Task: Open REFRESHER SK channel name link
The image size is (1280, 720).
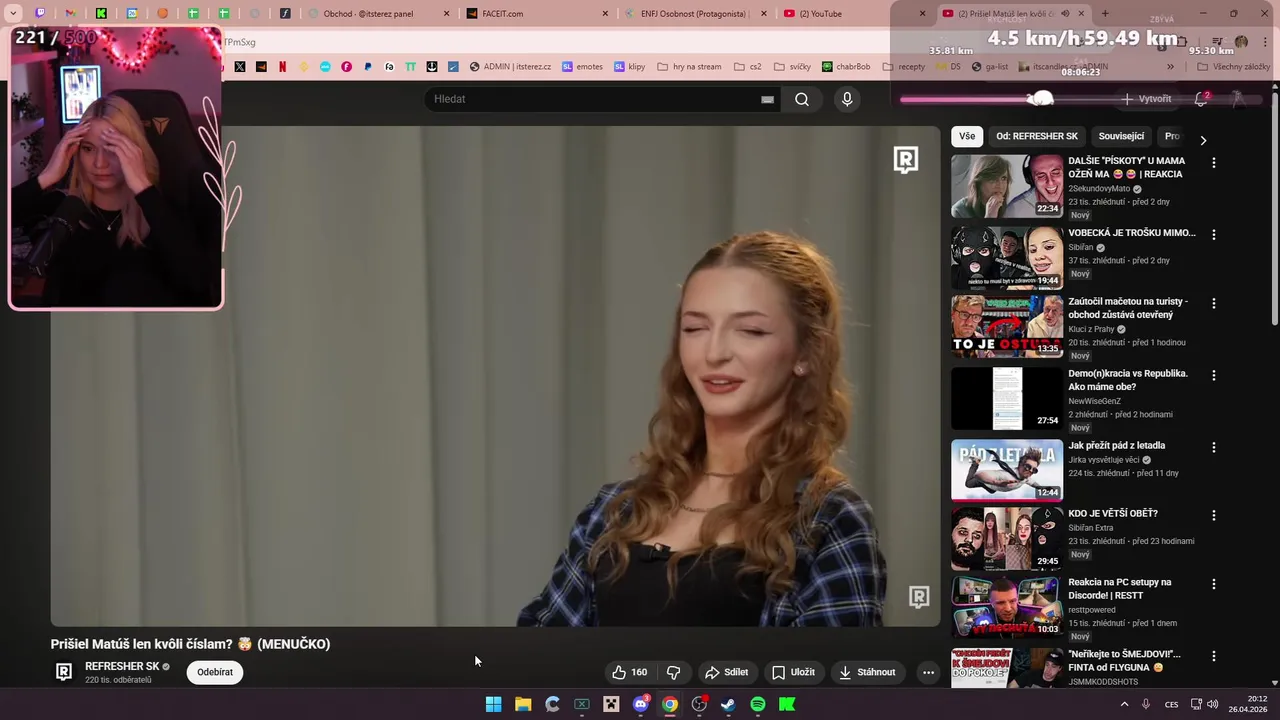Action: [x=122, y=666]
